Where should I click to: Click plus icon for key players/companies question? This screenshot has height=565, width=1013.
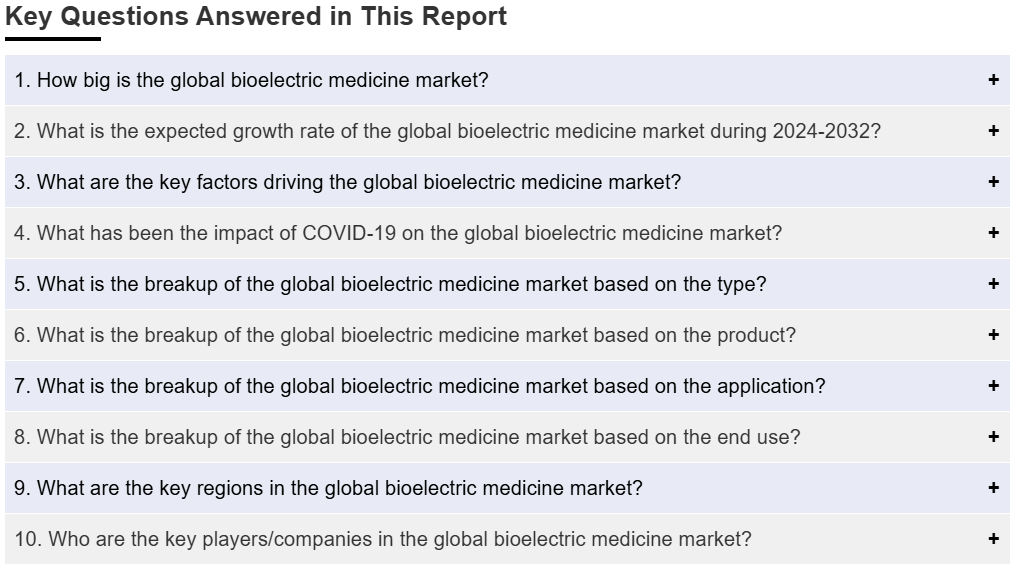pyautogui.click(x=994, y=539)
